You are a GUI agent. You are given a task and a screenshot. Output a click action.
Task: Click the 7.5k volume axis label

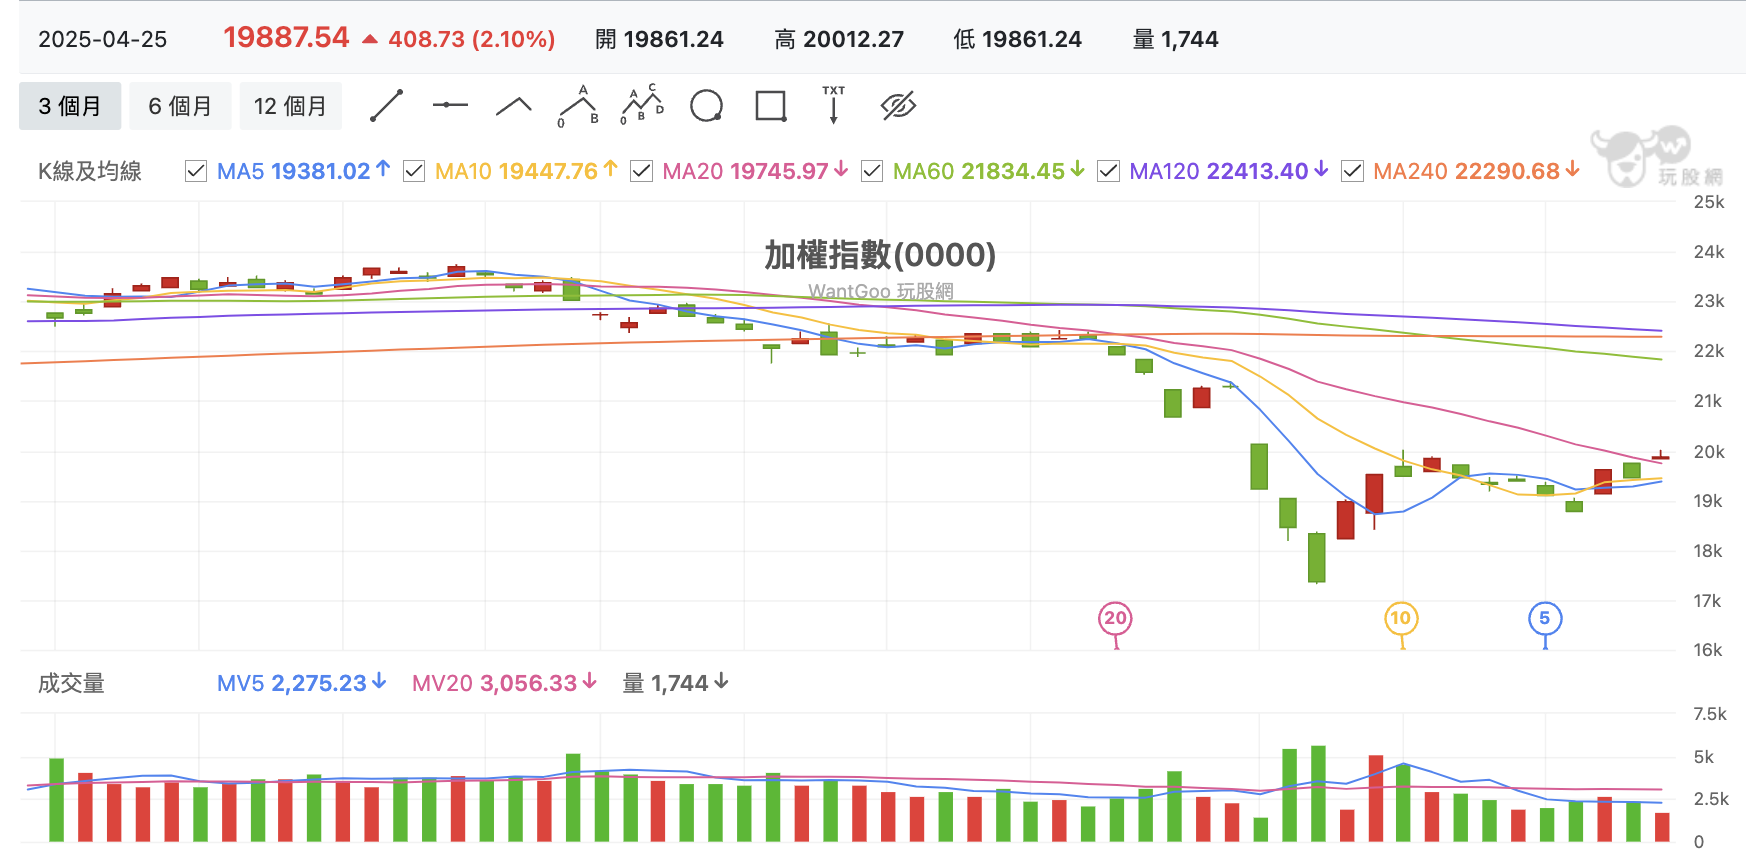(x=1709, y=714)
